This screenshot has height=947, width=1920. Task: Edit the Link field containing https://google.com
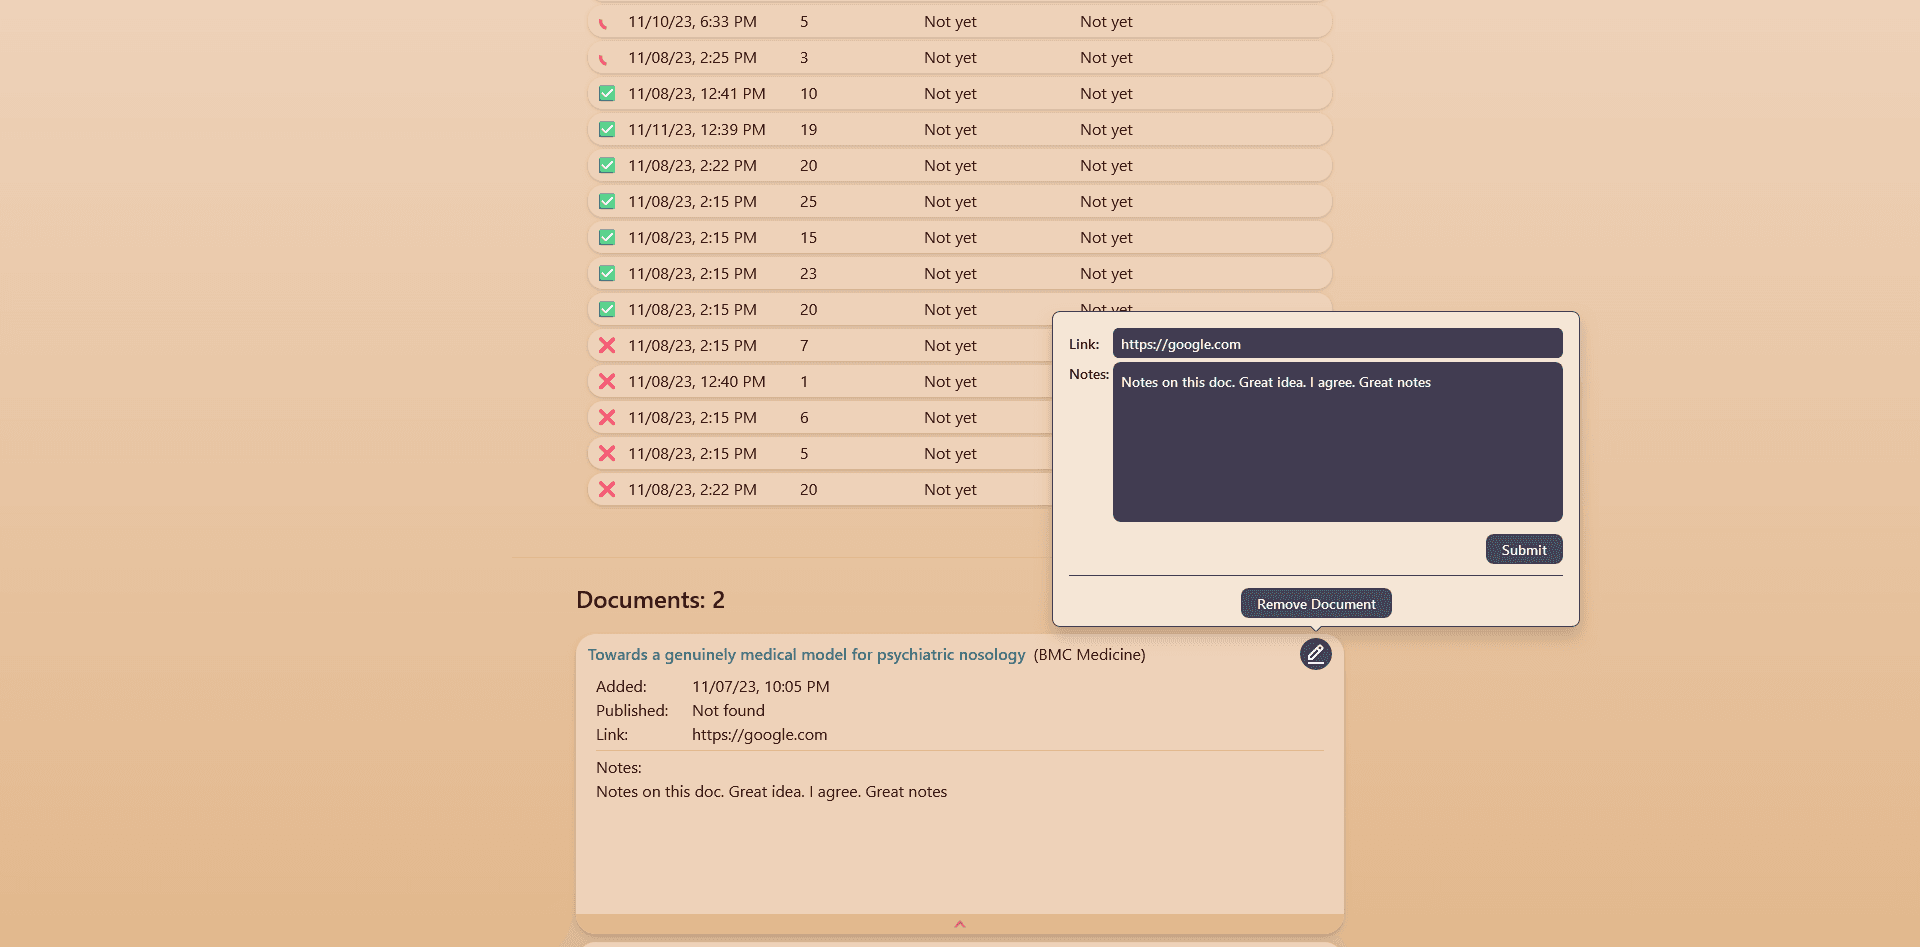[1337, 344]
